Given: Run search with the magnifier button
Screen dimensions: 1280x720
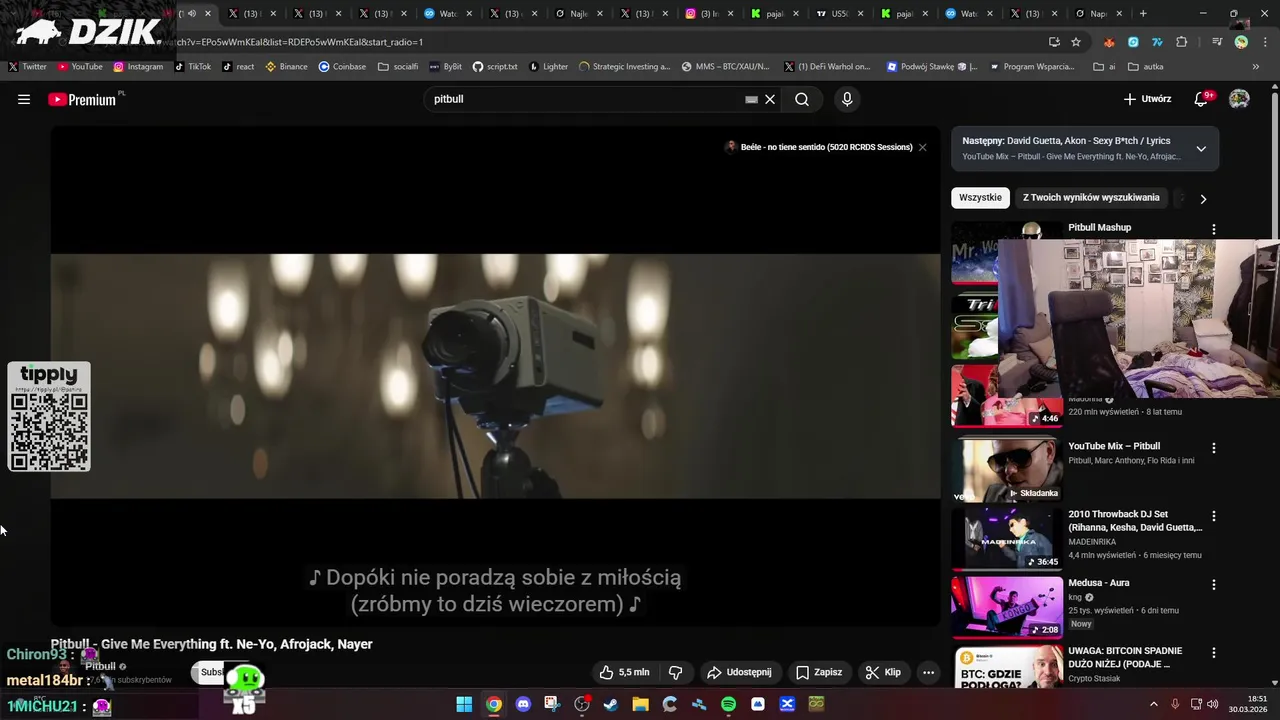Looking at the screenshot, I should pyautogui.click(x=802, y=99).
